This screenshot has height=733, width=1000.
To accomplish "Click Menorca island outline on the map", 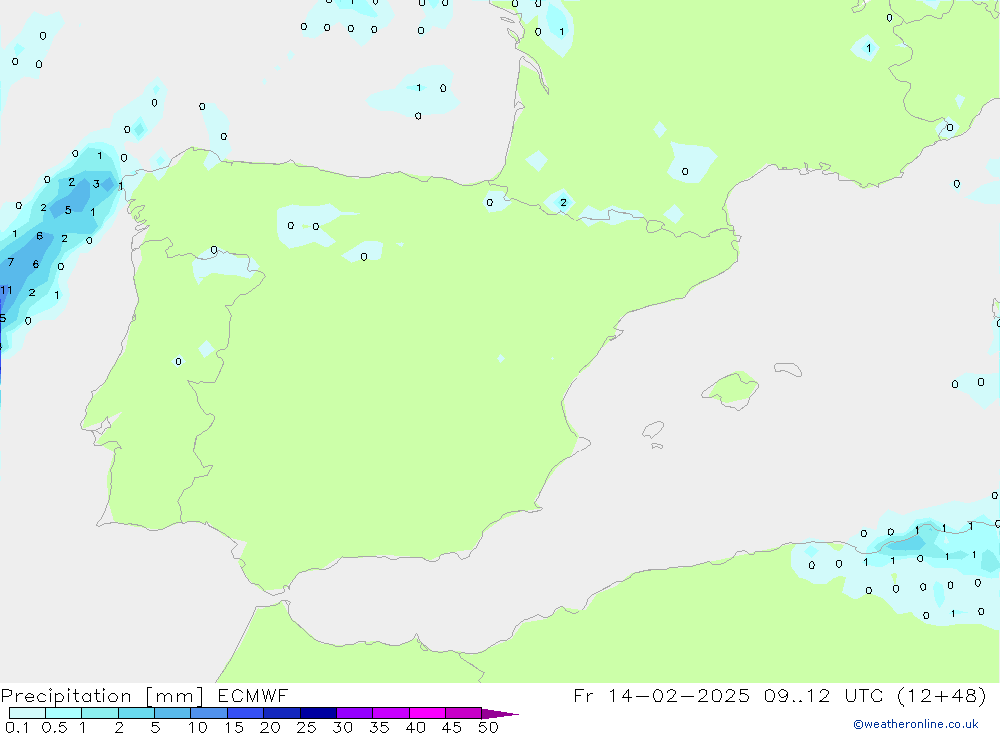I will [788, 369].
